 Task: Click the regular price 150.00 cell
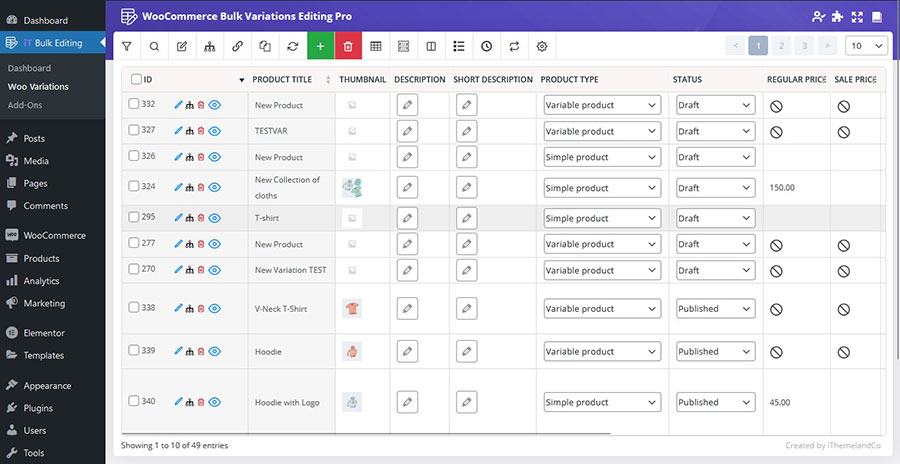coord(797,187)
